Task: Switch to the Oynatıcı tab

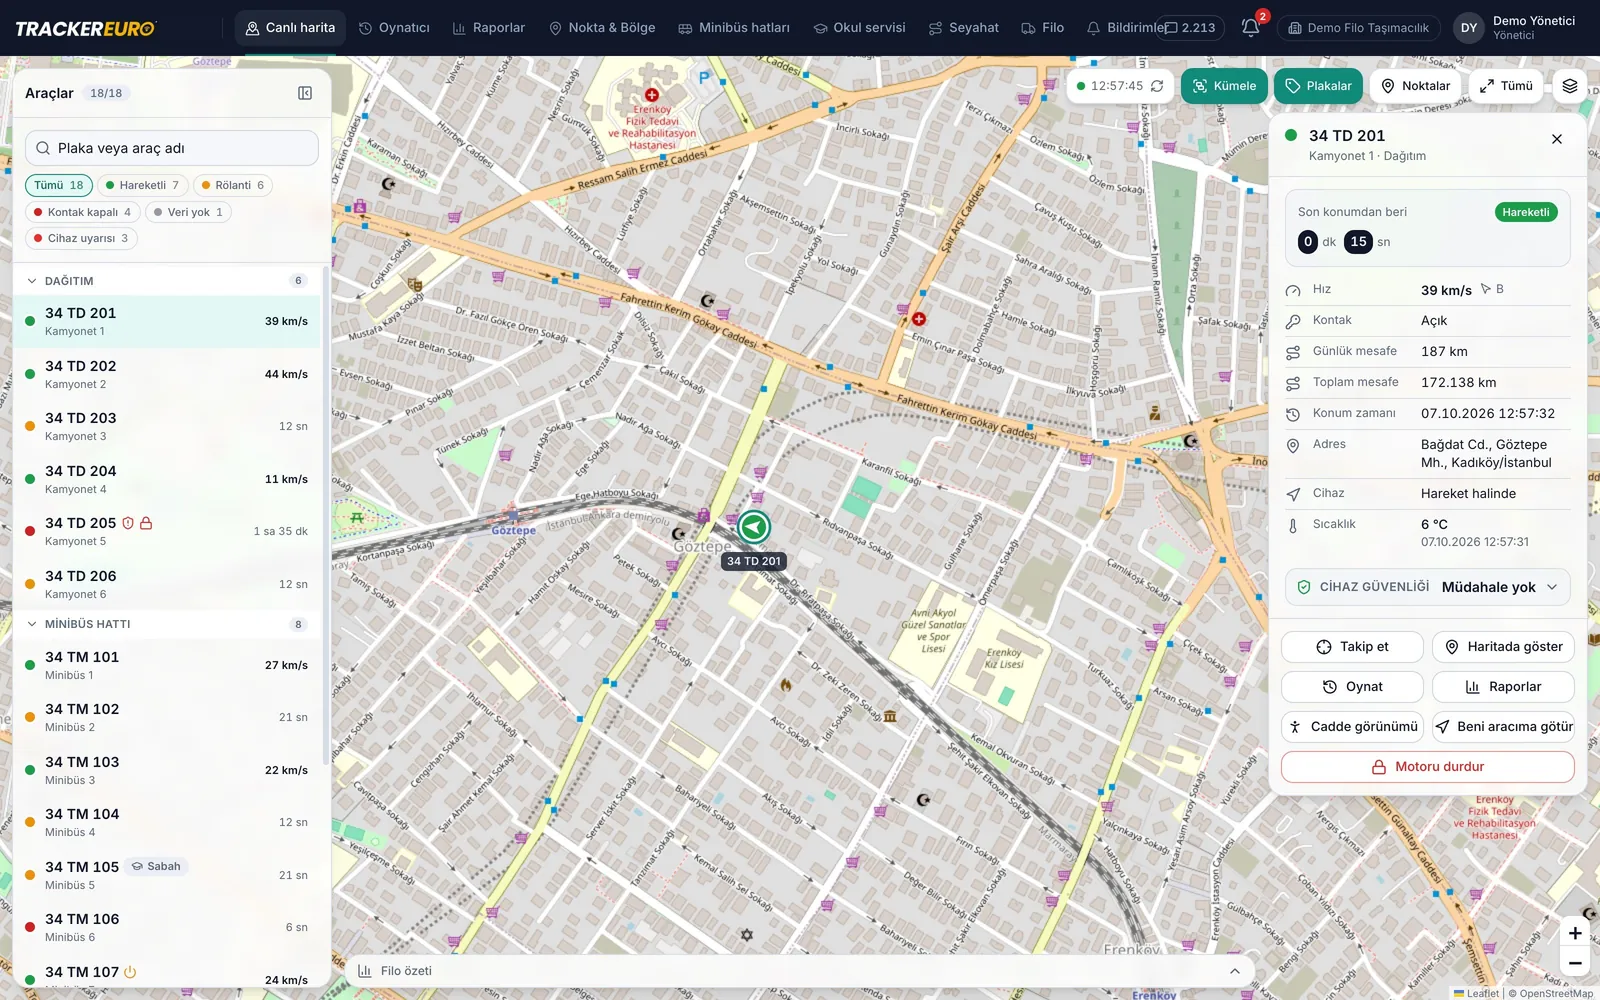Action: point(394,28)
